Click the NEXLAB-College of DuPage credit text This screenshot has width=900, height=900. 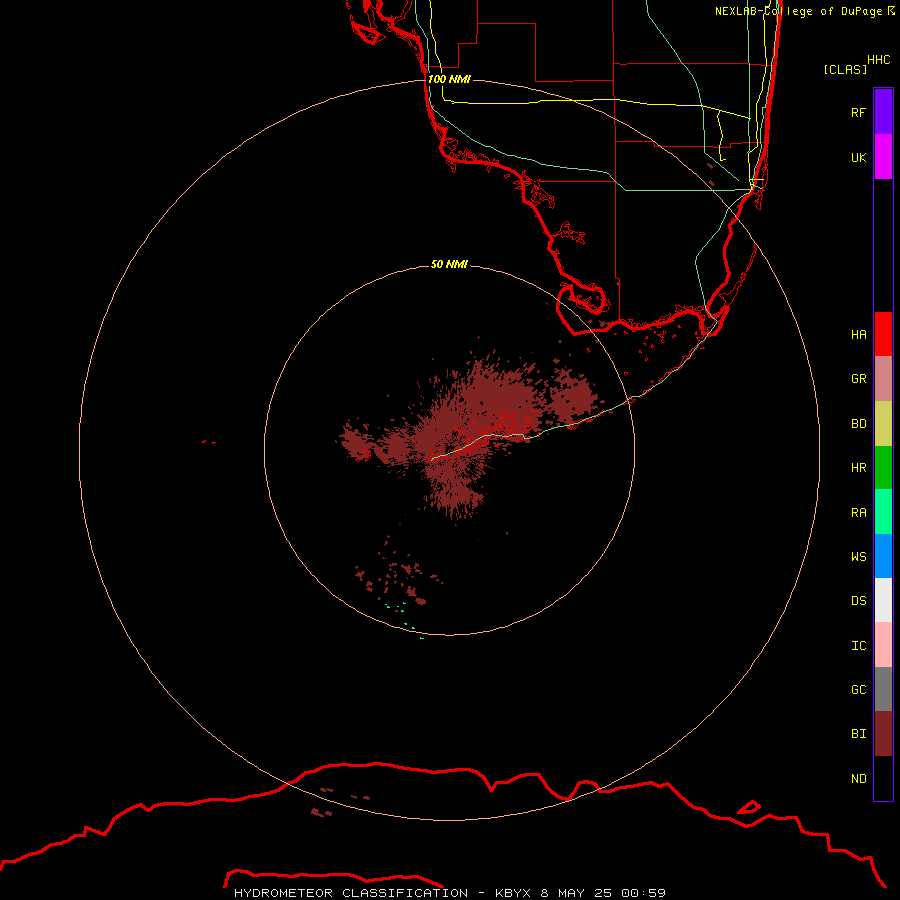pyautogui.click(x=805, y=11)
